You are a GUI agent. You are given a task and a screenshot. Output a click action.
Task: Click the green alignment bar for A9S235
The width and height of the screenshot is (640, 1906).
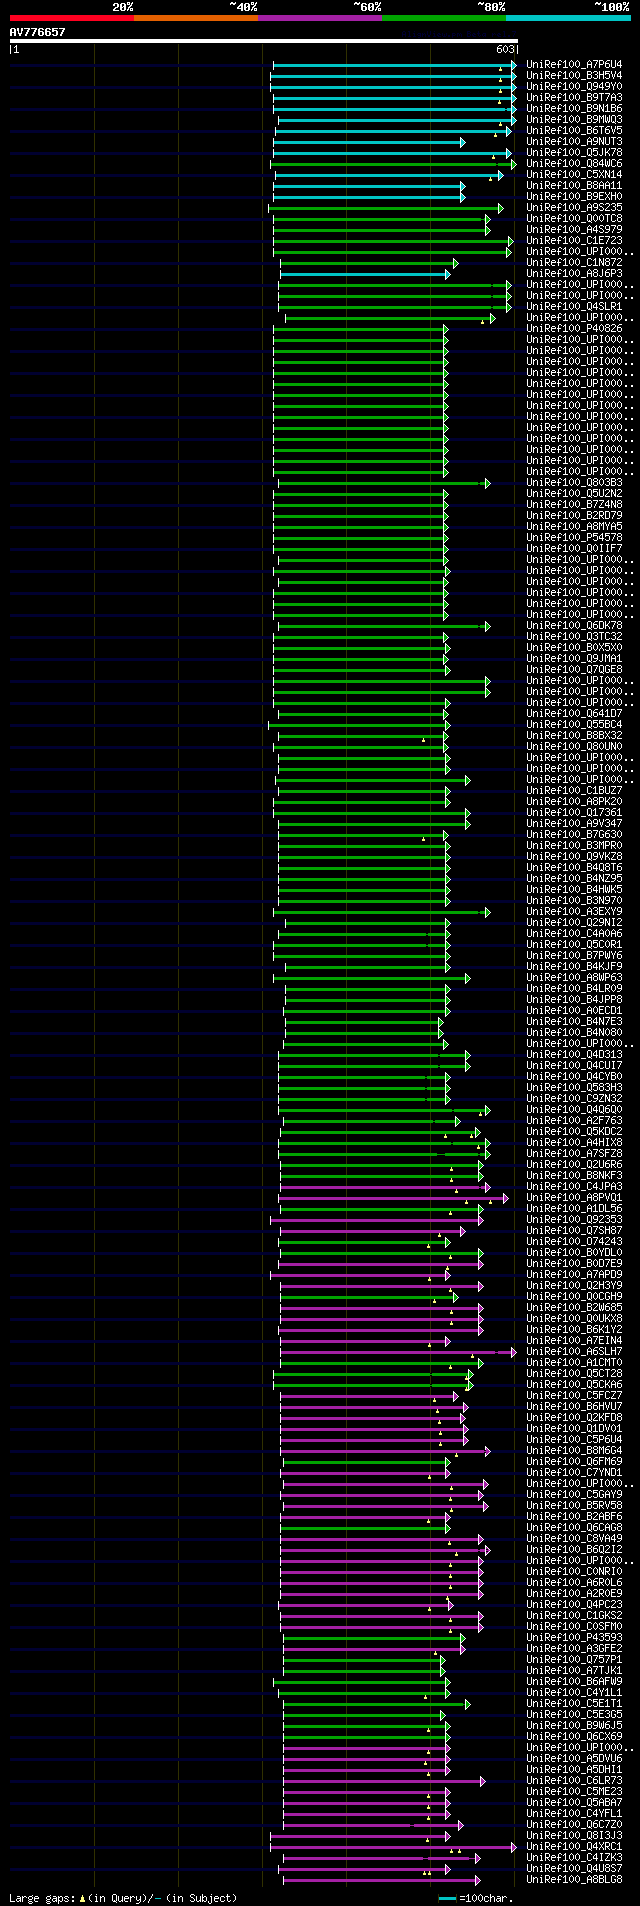(386, 208)
